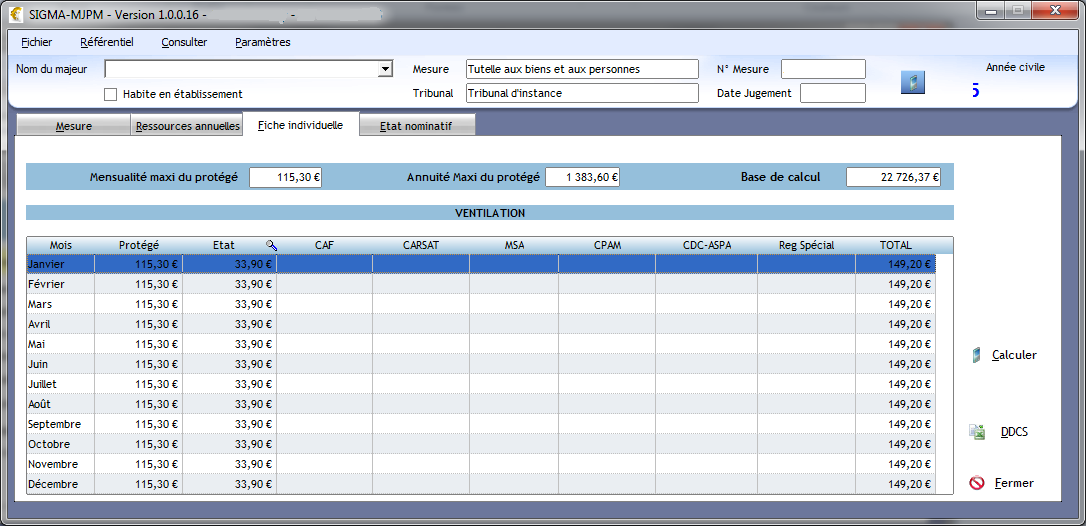Click in the N° Mesure input field

pyautogui.click(x=822, y=69)
